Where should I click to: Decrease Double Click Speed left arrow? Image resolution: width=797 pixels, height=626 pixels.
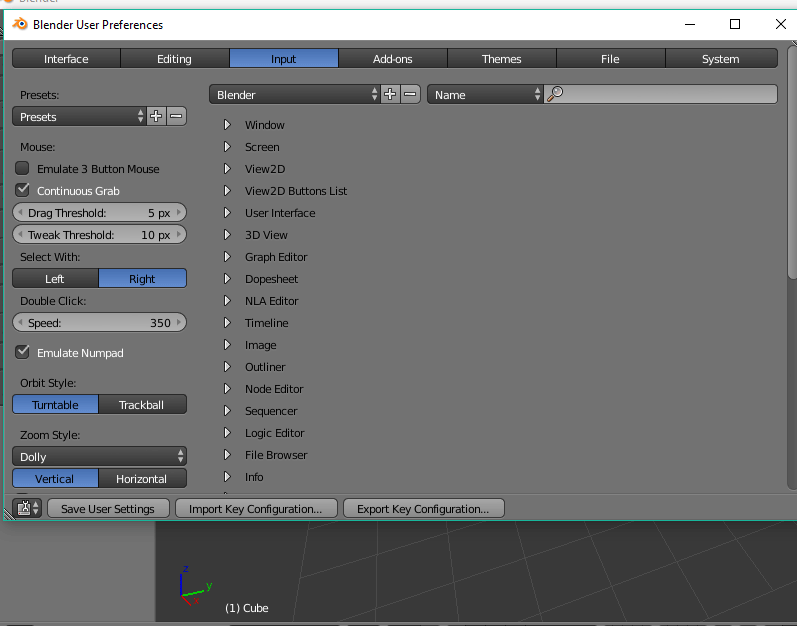pyautogui.click(x=20, y=322)
